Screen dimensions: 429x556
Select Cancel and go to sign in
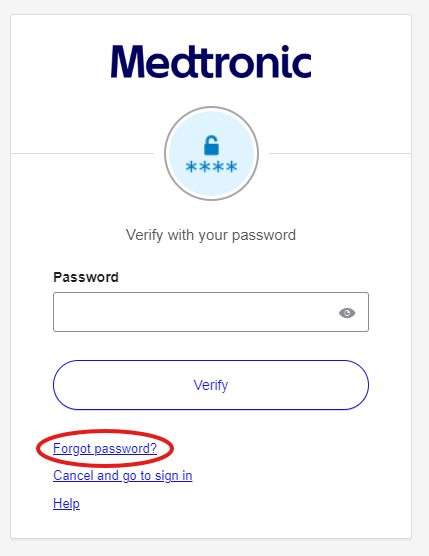pos(123,476)
